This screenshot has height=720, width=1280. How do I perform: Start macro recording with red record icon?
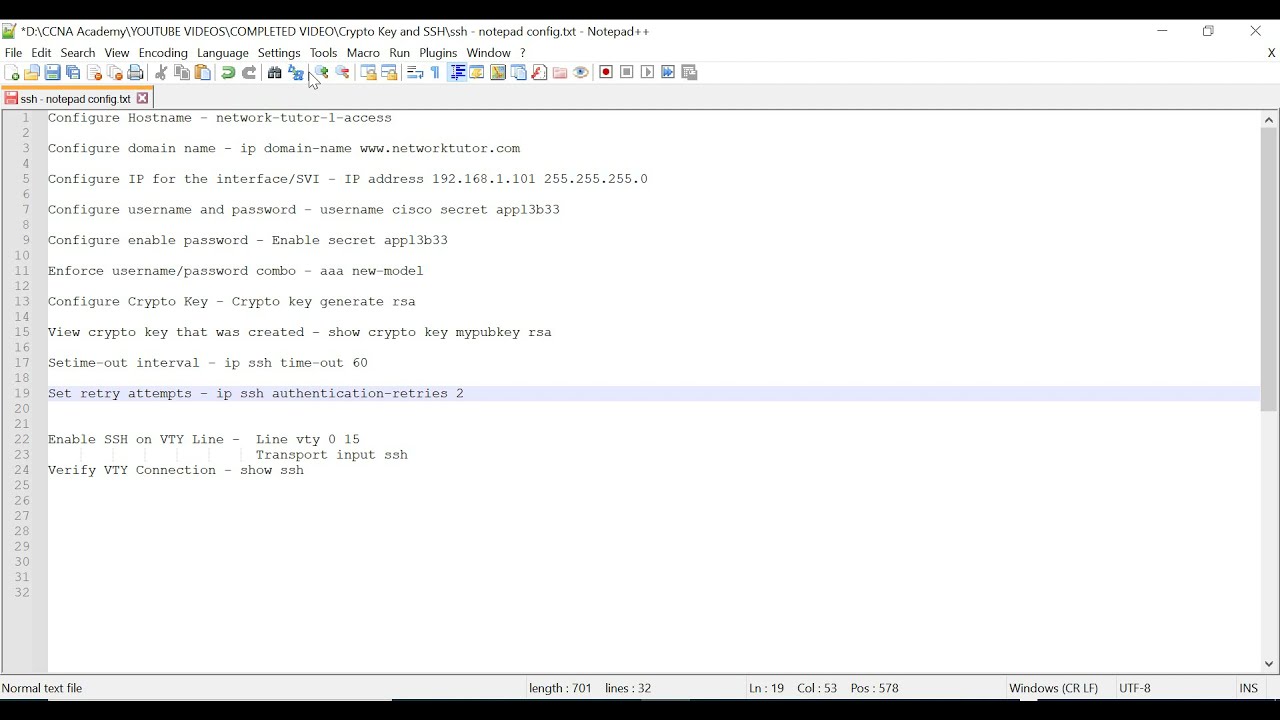click(606, 73)
